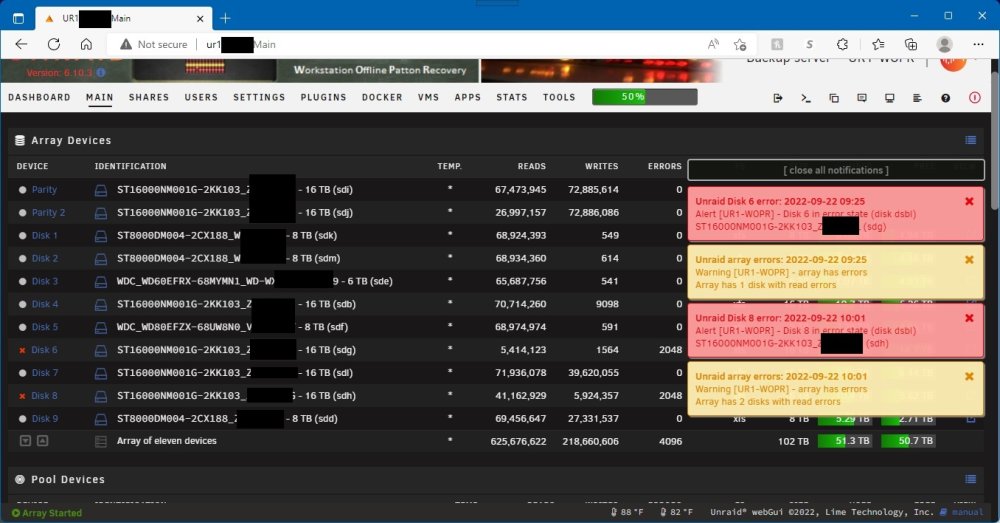Open the Edge collections icon
Viewport: 1000px width, 523px height.
click(x=911, y=44)
